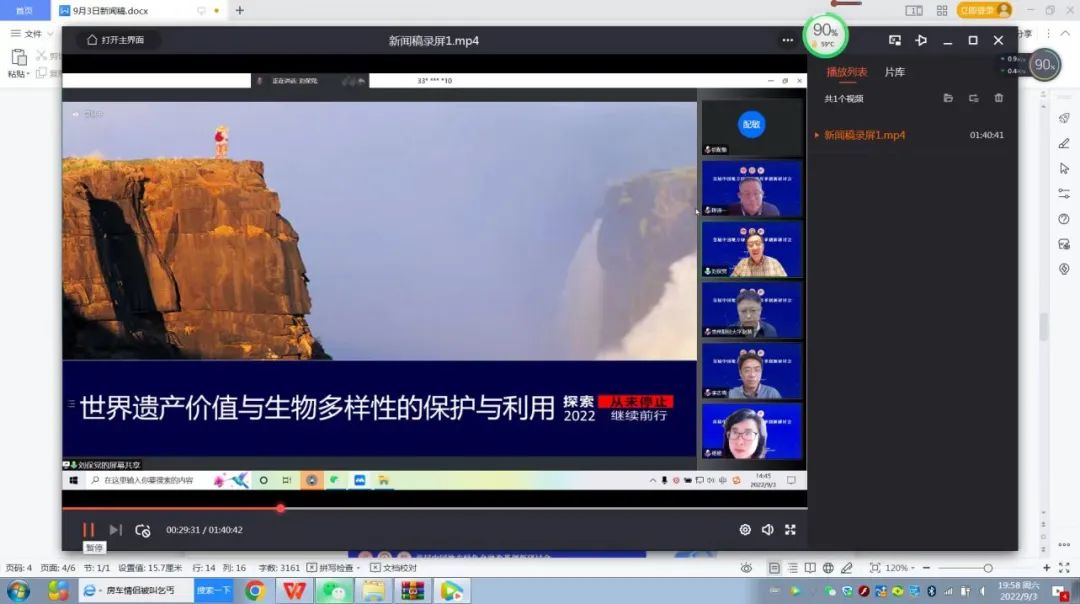Image resolution: width=1080 pixels, height=604 pixels.
Task: Mute the player volume
Action: pos(767,530)
